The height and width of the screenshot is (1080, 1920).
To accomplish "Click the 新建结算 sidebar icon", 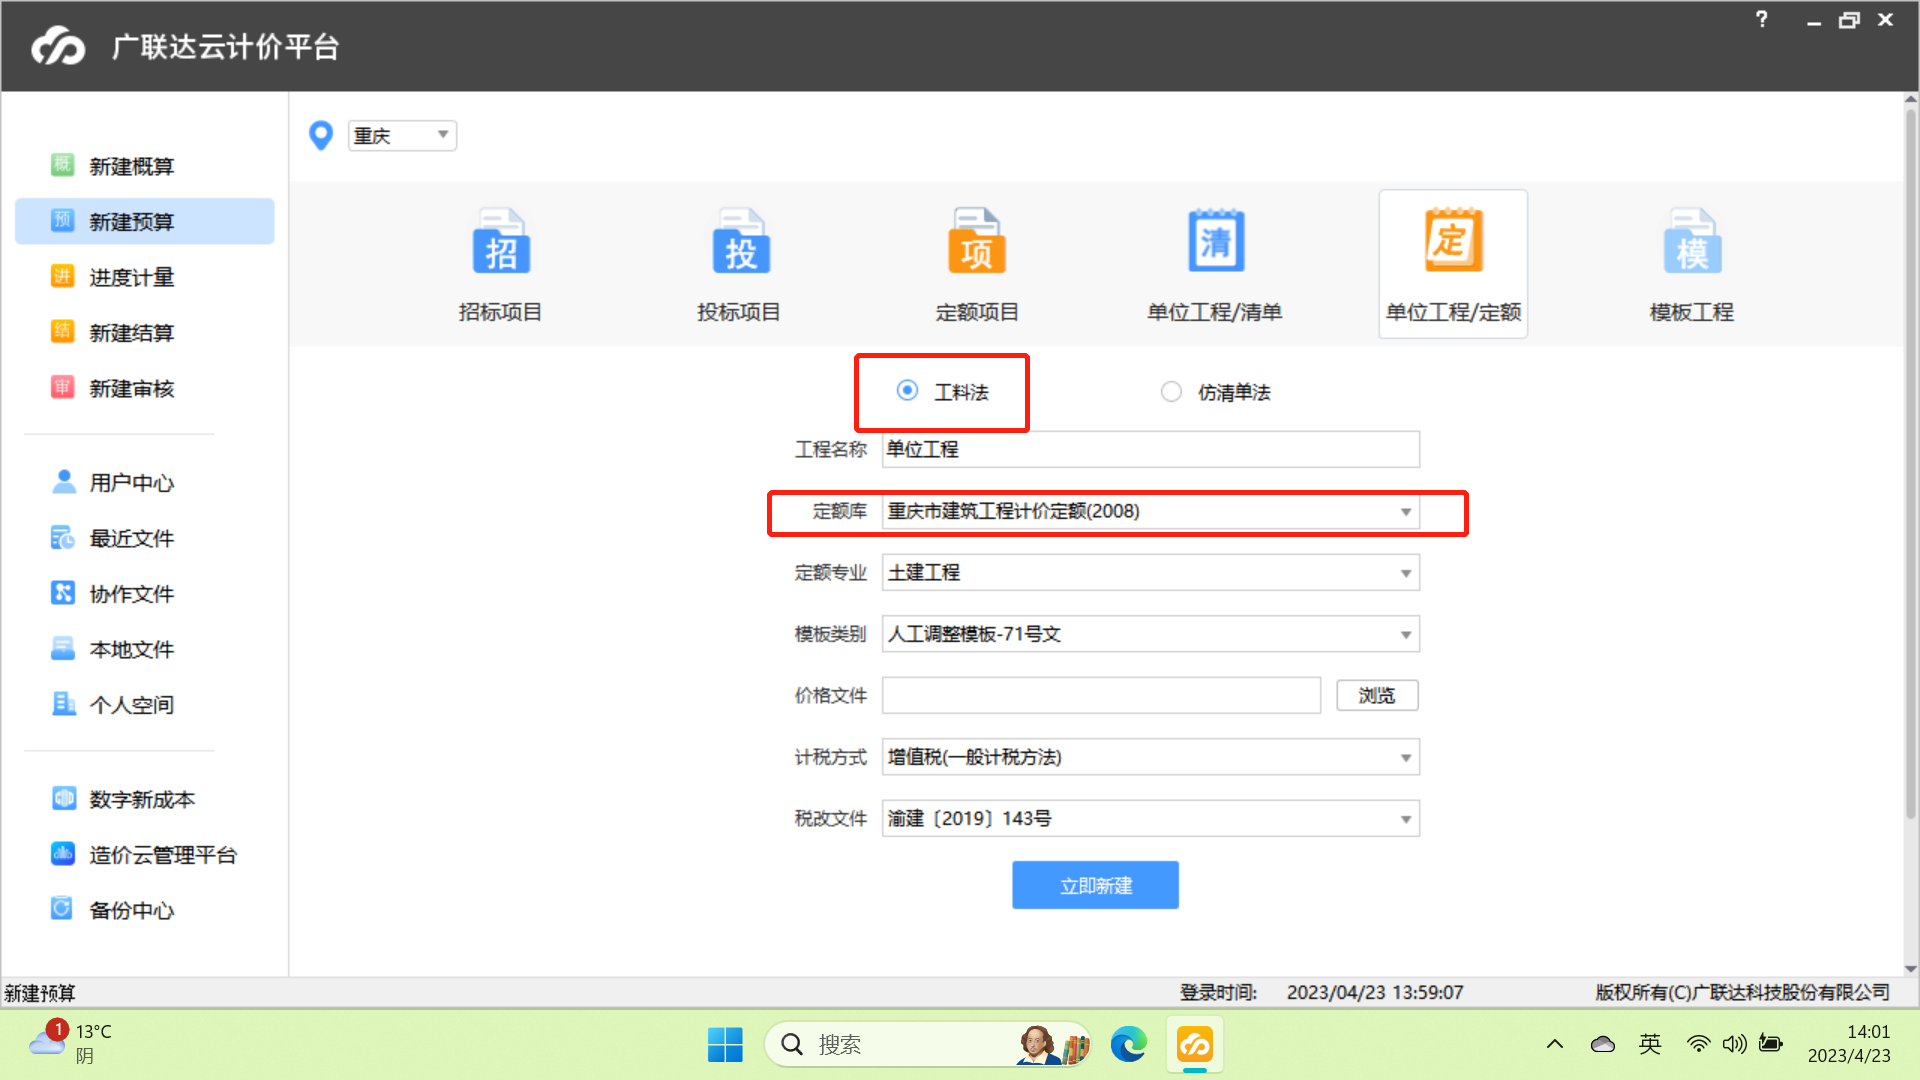I will (x=63, y=332).
